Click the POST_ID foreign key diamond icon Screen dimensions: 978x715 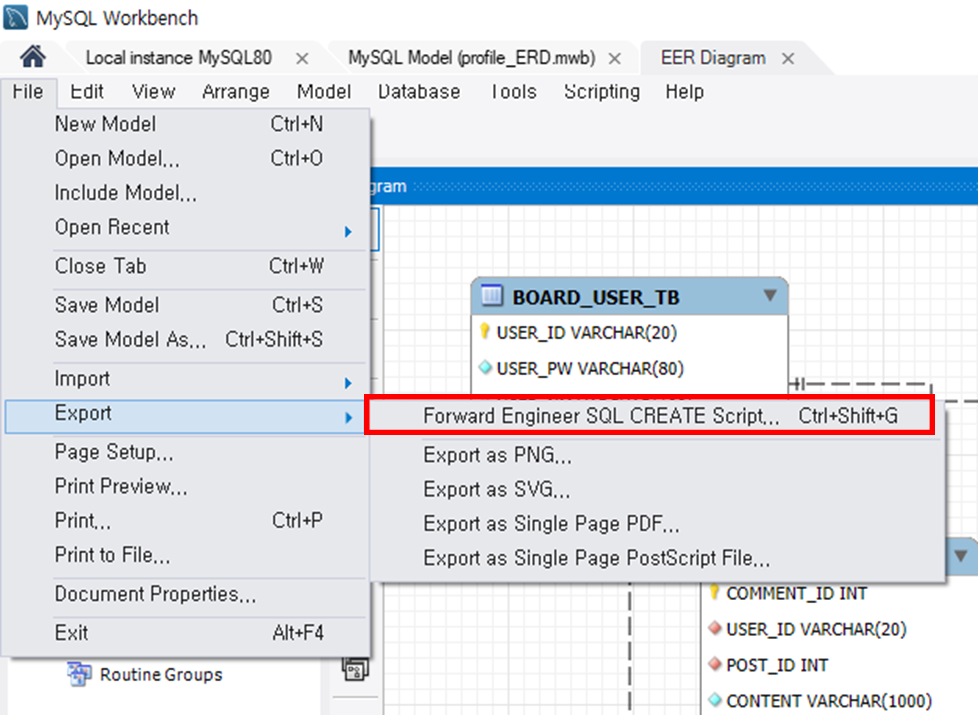click(715, 664)
